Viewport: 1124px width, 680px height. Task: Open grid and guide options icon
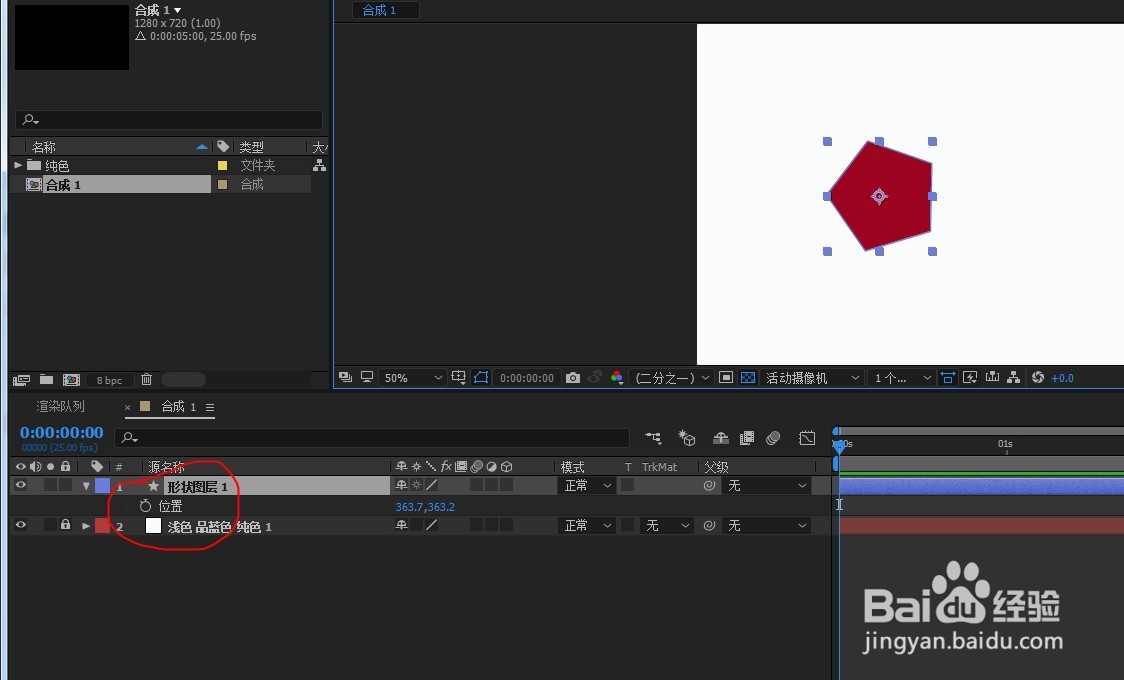click(459, 377)
